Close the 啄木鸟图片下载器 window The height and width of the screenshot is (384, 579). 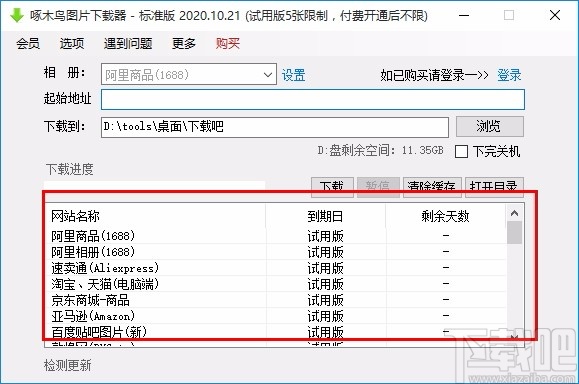pyautogui.click(x=555, y=16)
